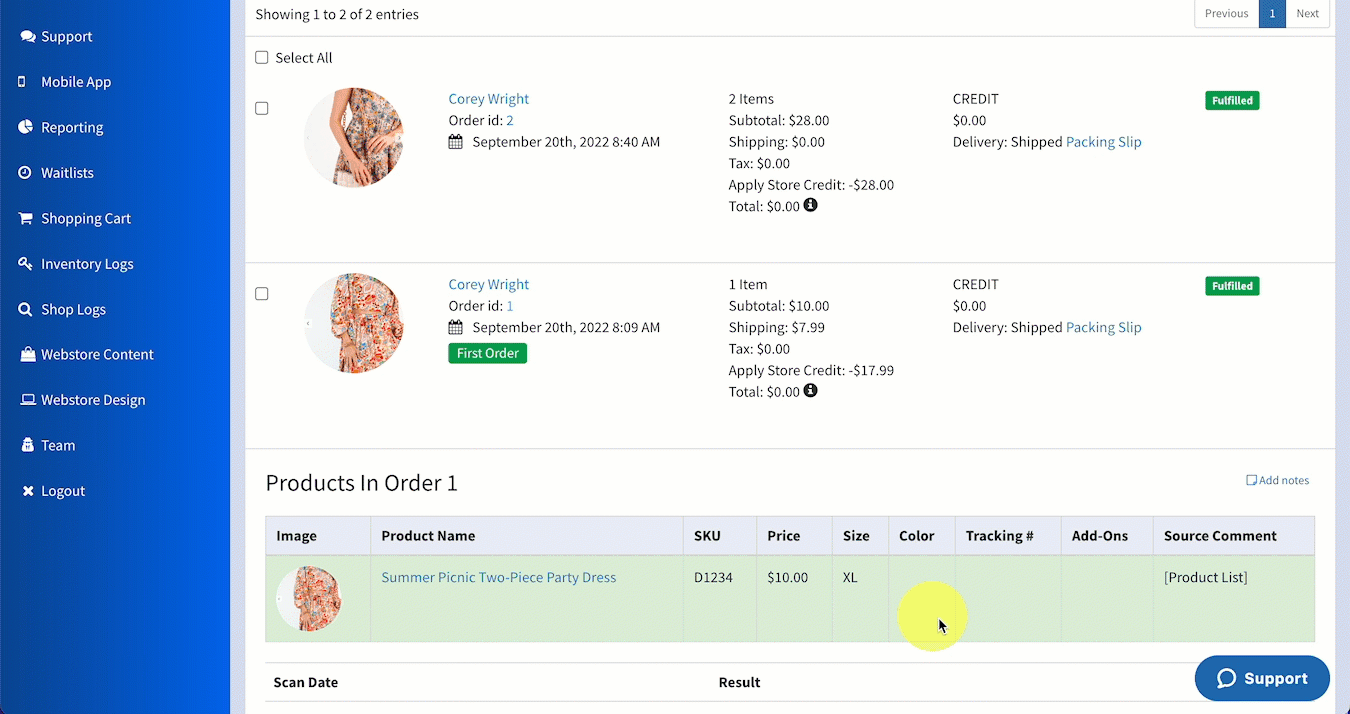Image resolution: width=1350 pixels, height=714 pixels.
Task: Open Webstore Design in the sidebar
Action: point(93,400)
